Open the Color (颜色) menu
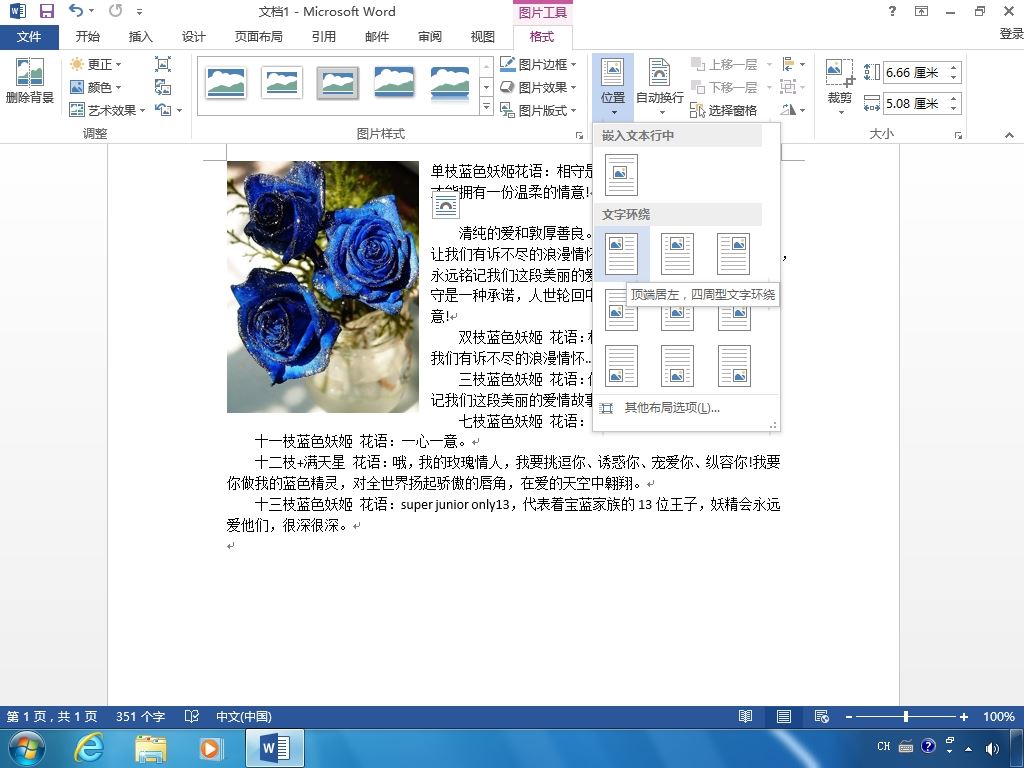Viewport: 1024px width, 768px height. (x=96, y=87)
